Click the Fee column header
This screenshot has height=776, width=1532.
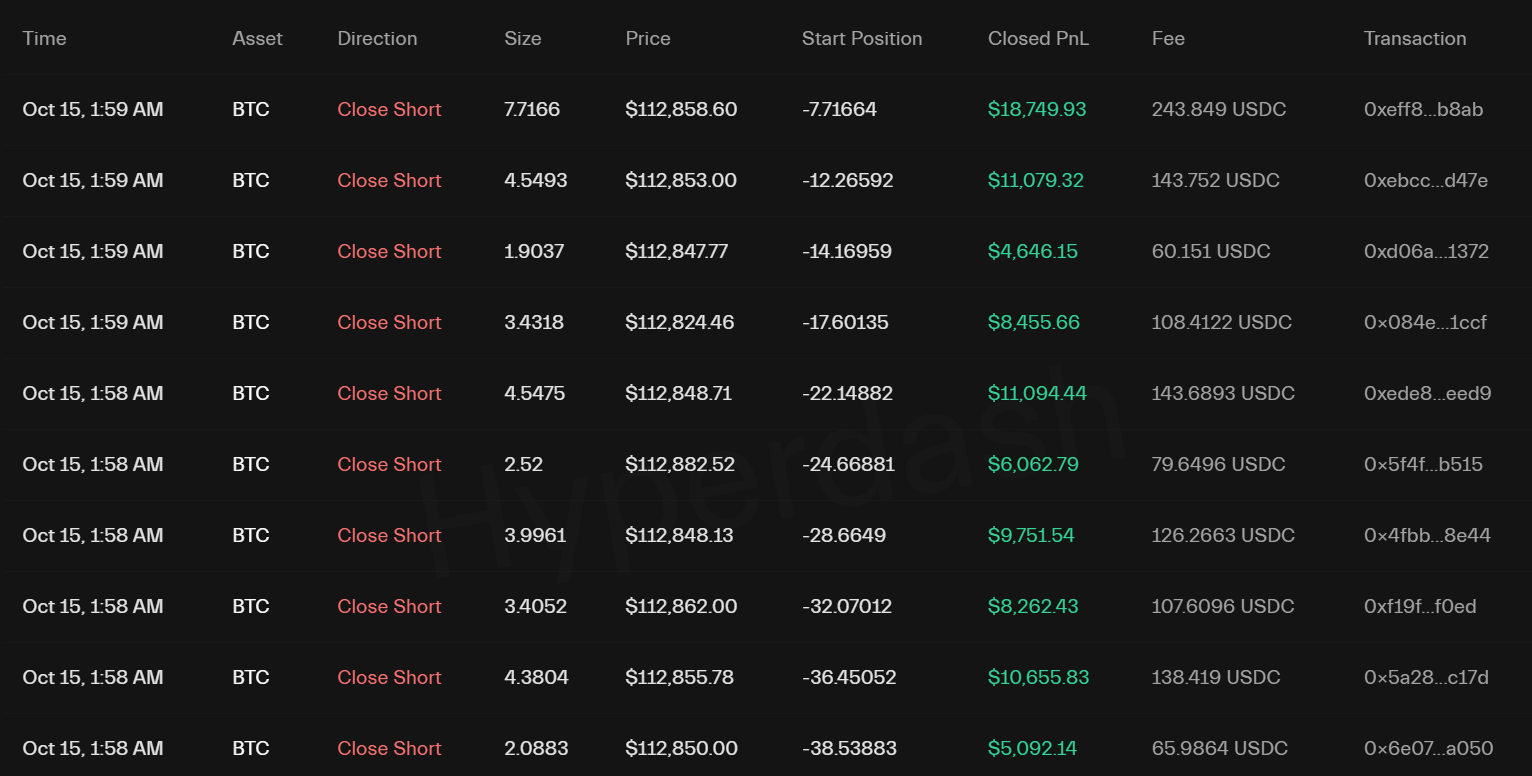[1168, 39]
